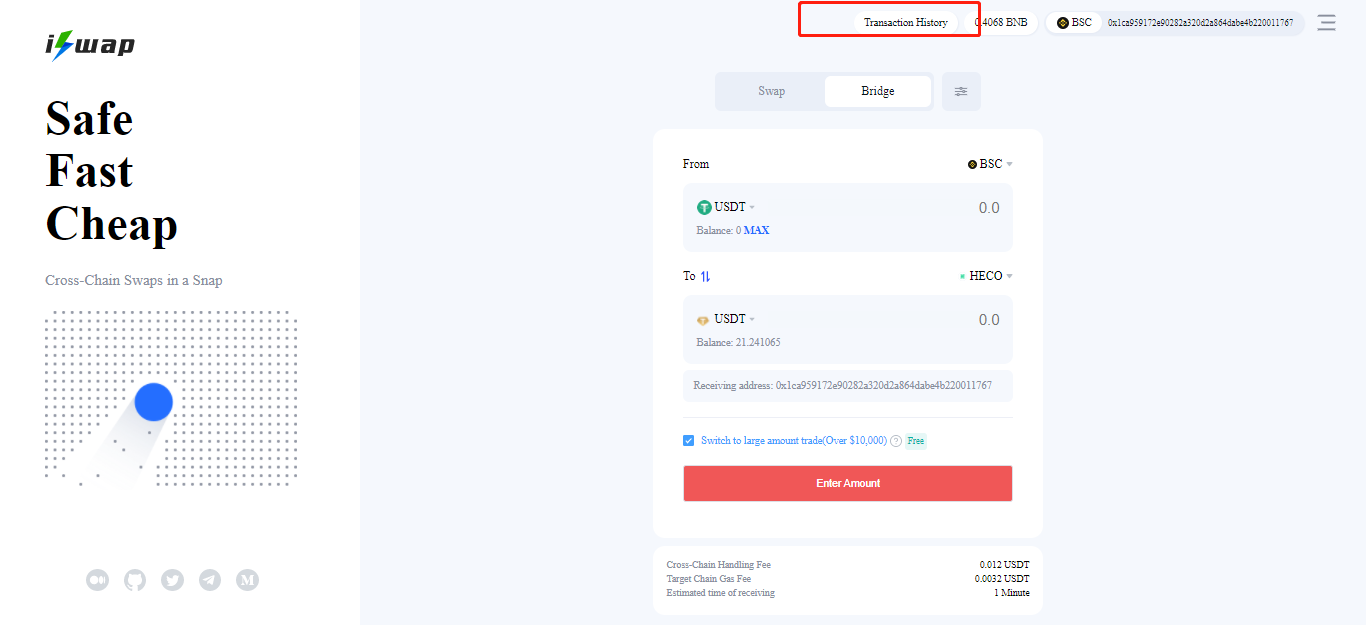Click the USDT token icon in the To section
Screen dimensions: 1366x625
tap(704, 320)
